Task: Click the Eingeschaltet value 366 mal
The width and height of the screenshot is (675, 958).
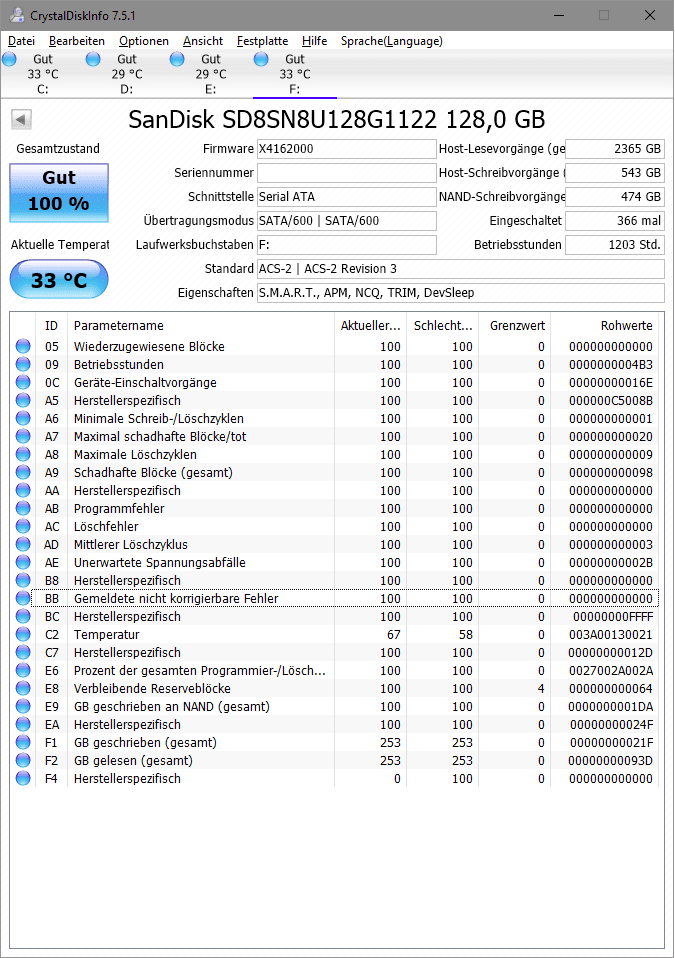Action: tap(615, 221)
